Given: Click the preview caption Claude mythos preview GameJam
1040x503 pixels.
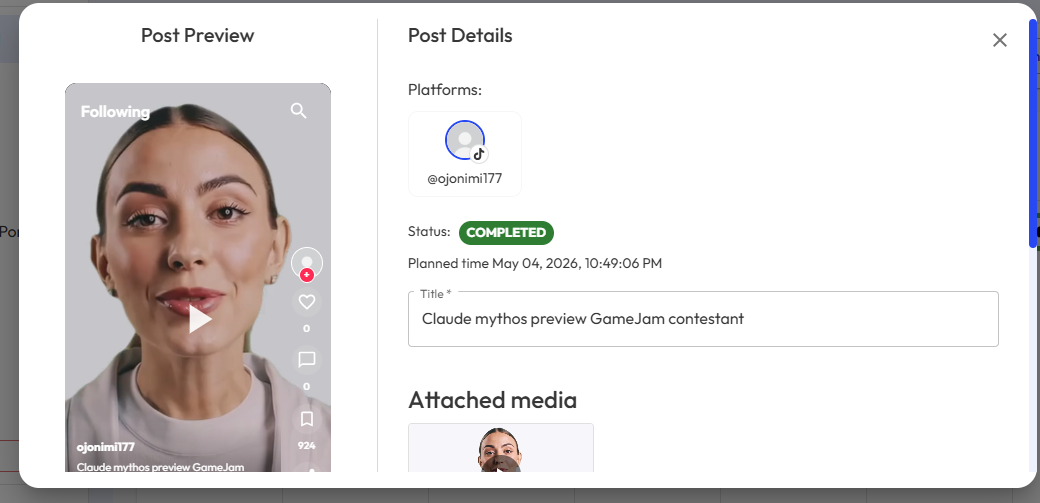Looking at the screenshot, I should tap(161, 467).
